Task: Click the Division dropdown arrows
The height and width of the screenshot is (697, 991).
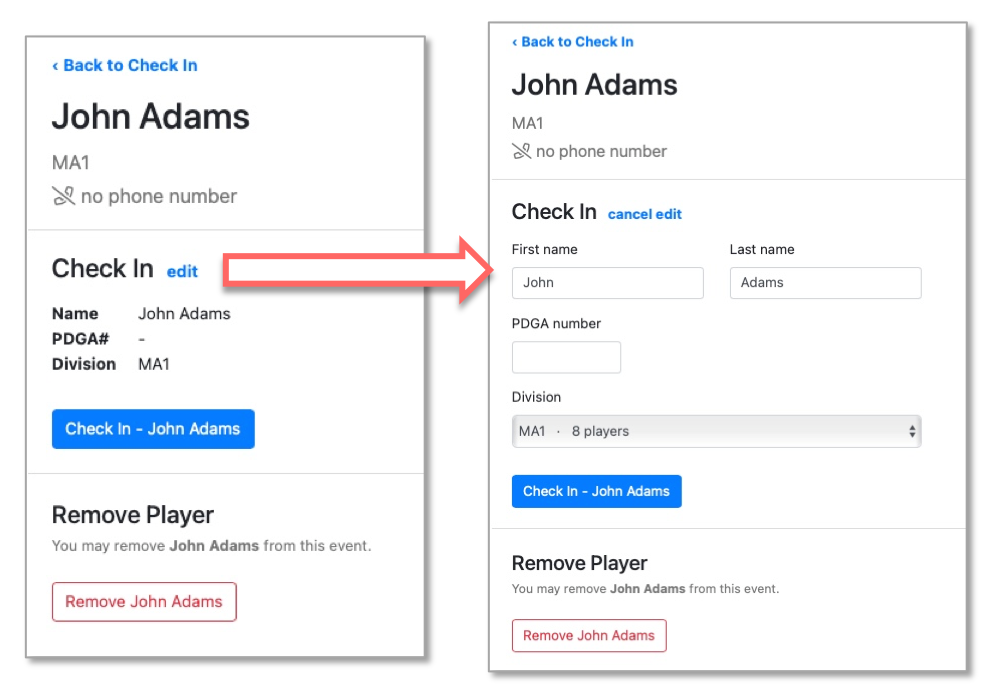Action: [x=912, y=431]
